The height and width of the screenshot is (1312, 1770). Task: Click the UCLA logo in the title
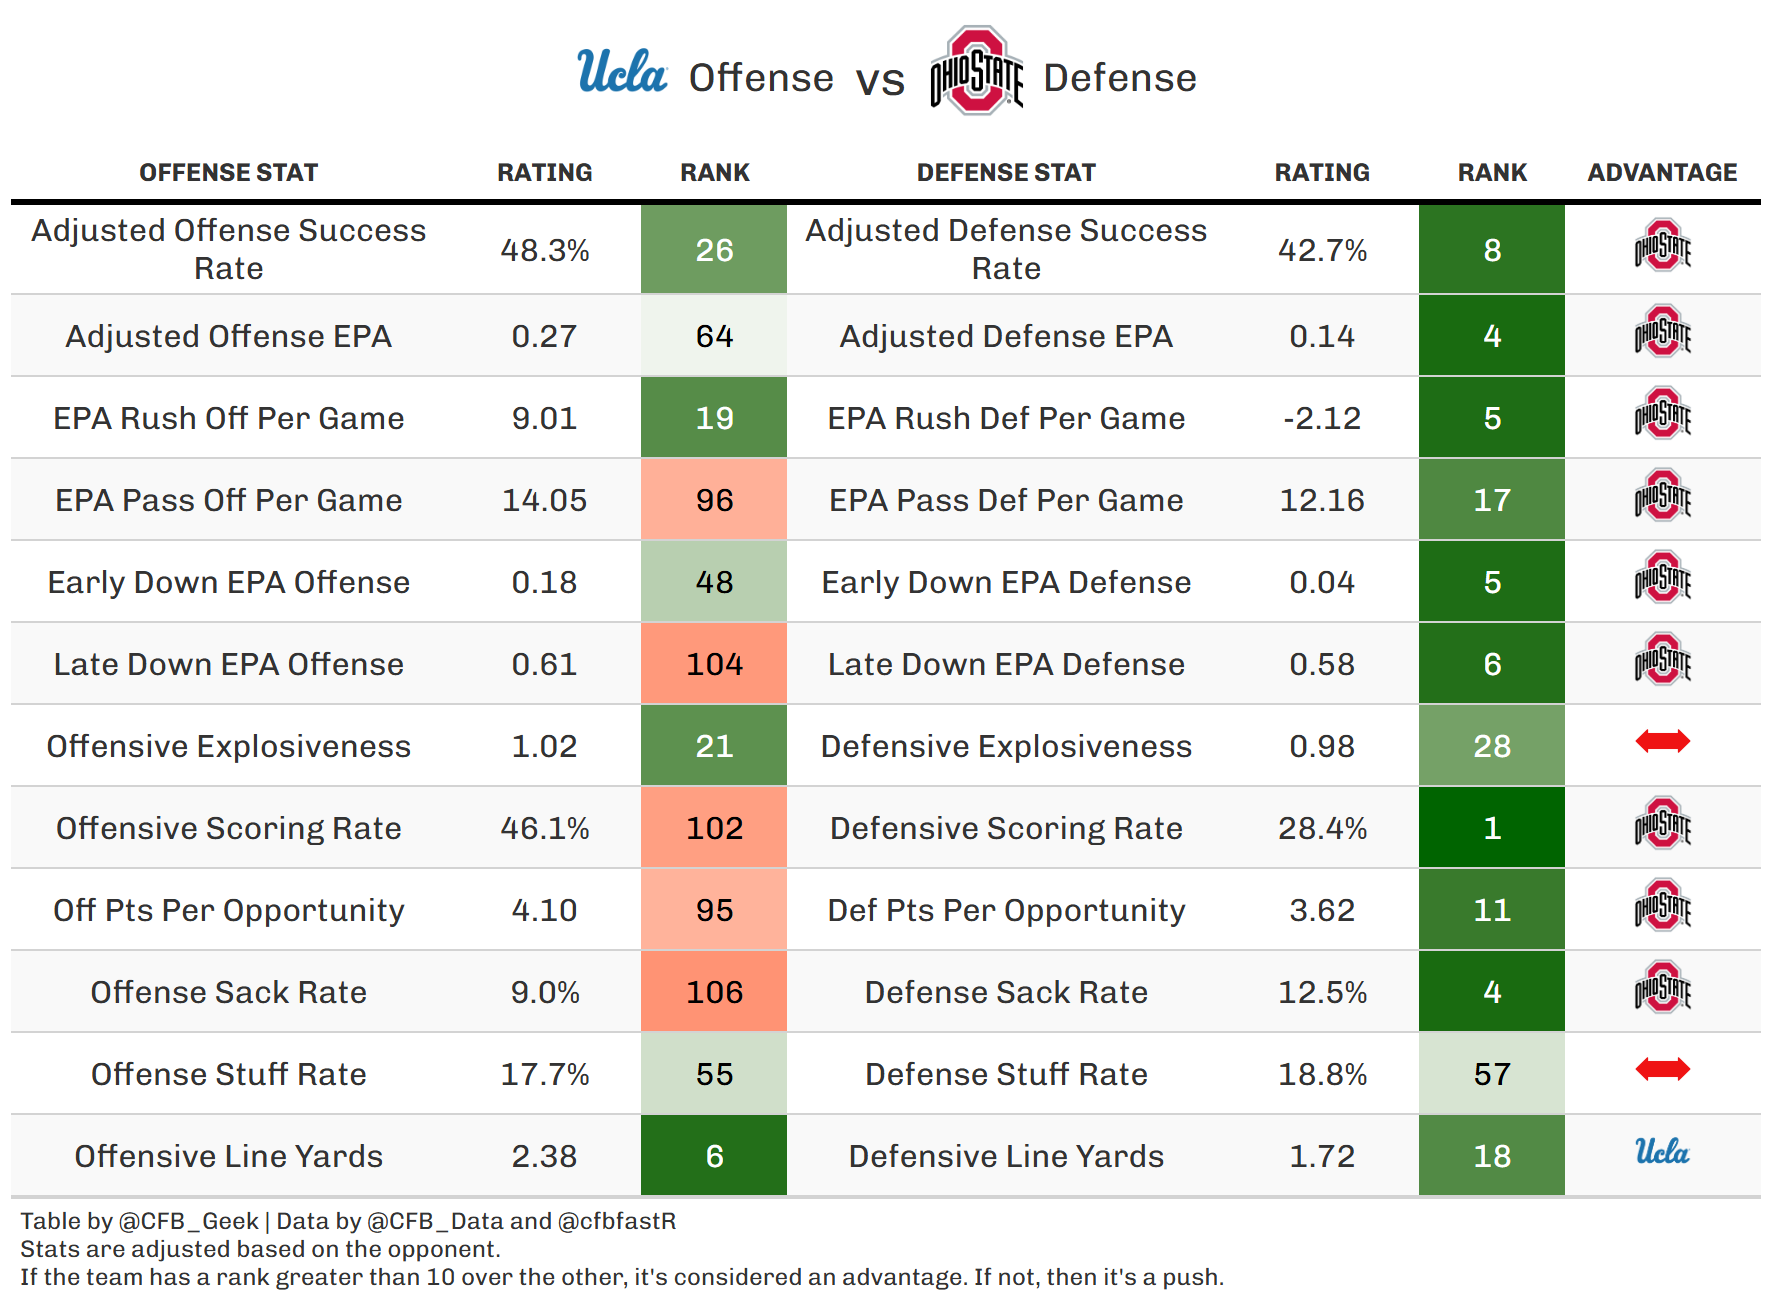(622, 72)
